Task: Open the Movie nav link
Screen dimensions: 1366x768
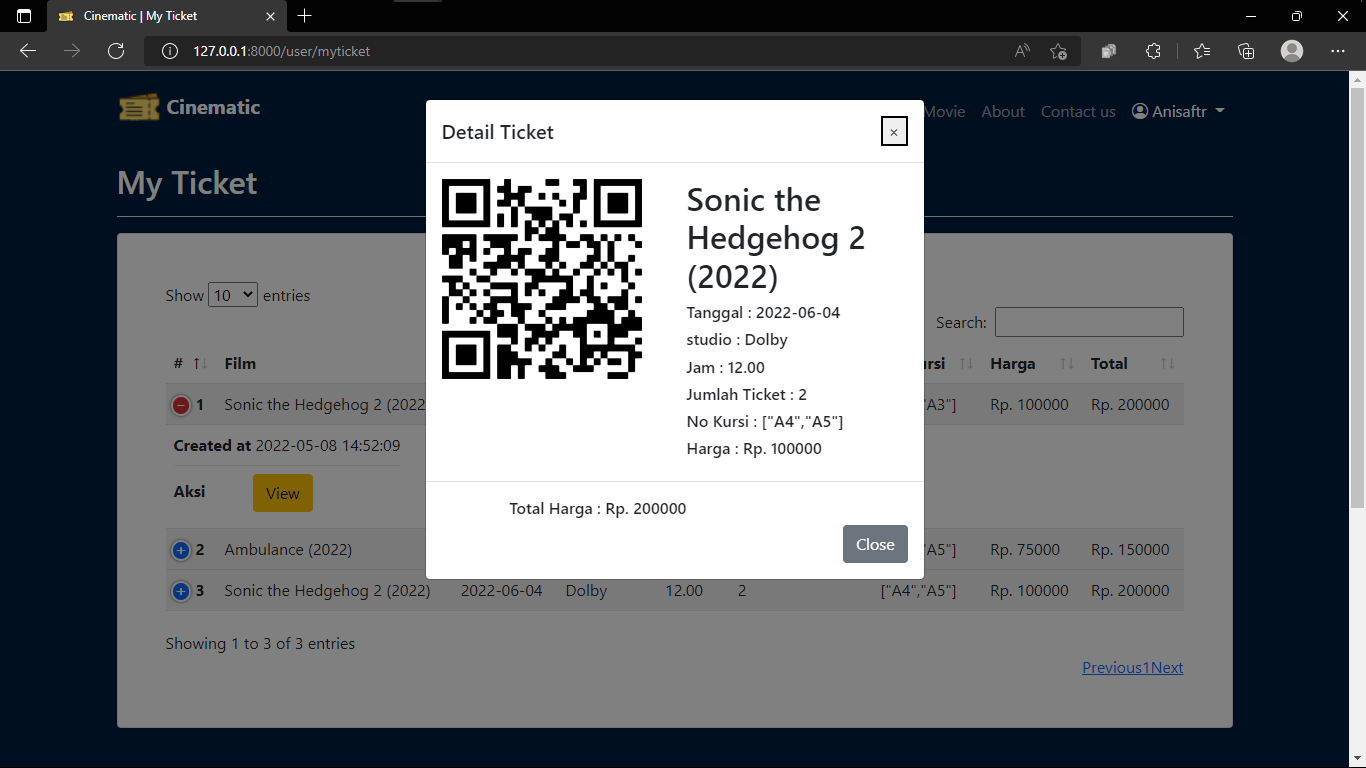Action: pos(944,111)
